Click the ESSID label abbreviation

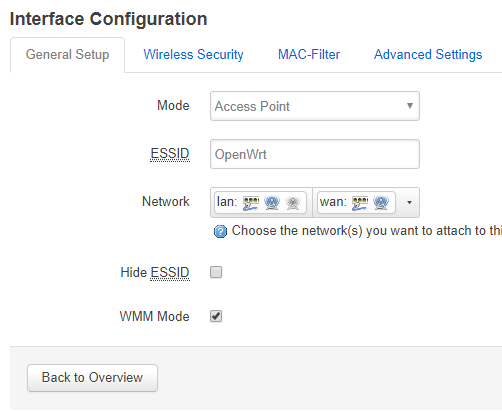pyautogui.click(x=170, y=154)
